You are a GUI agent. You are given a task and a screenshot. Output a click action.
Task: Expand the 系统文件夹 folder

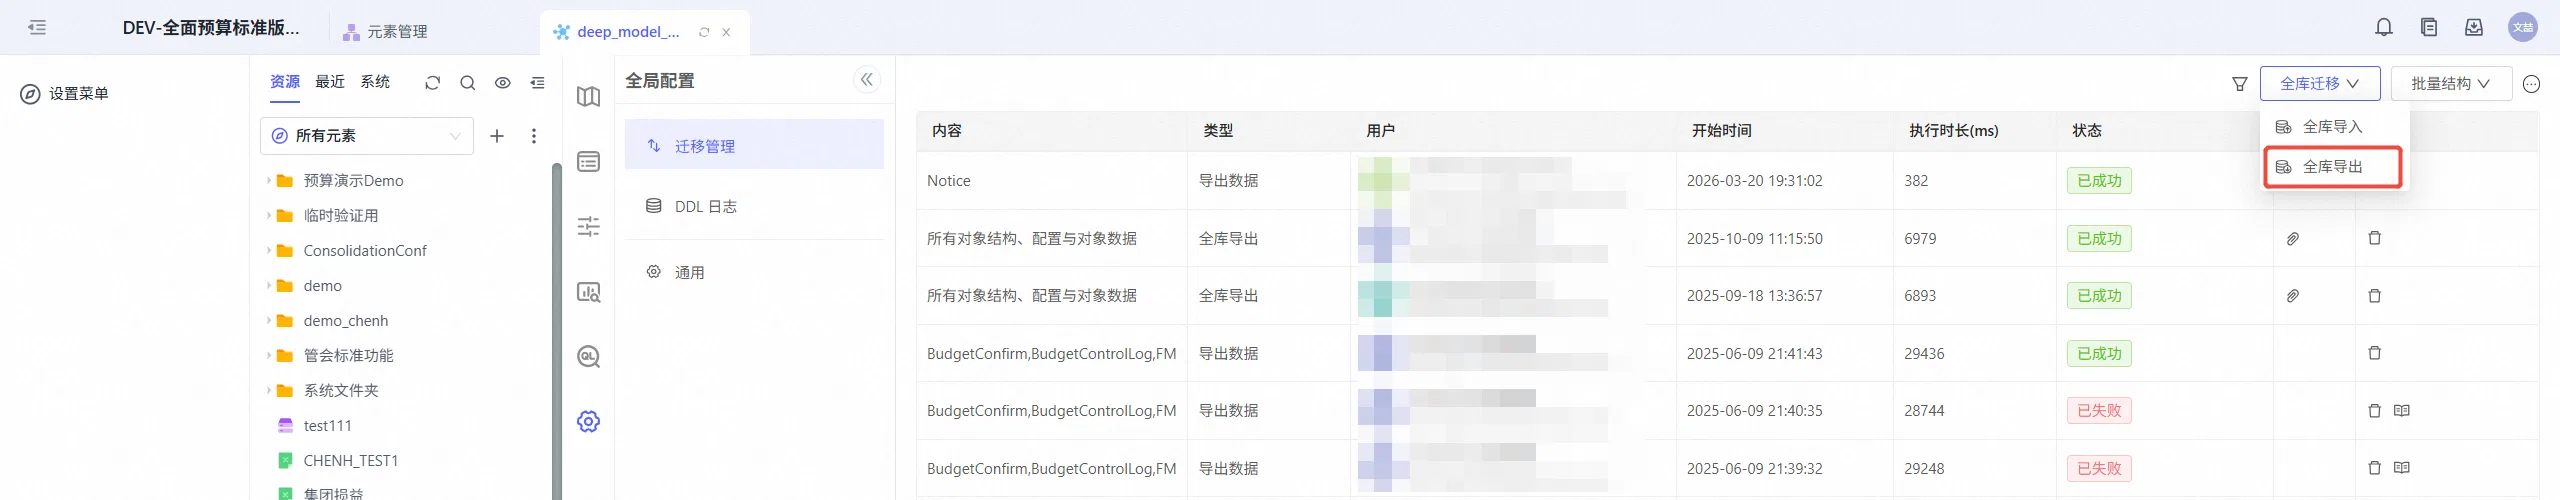pyautogui.click(x=268, y=391)
